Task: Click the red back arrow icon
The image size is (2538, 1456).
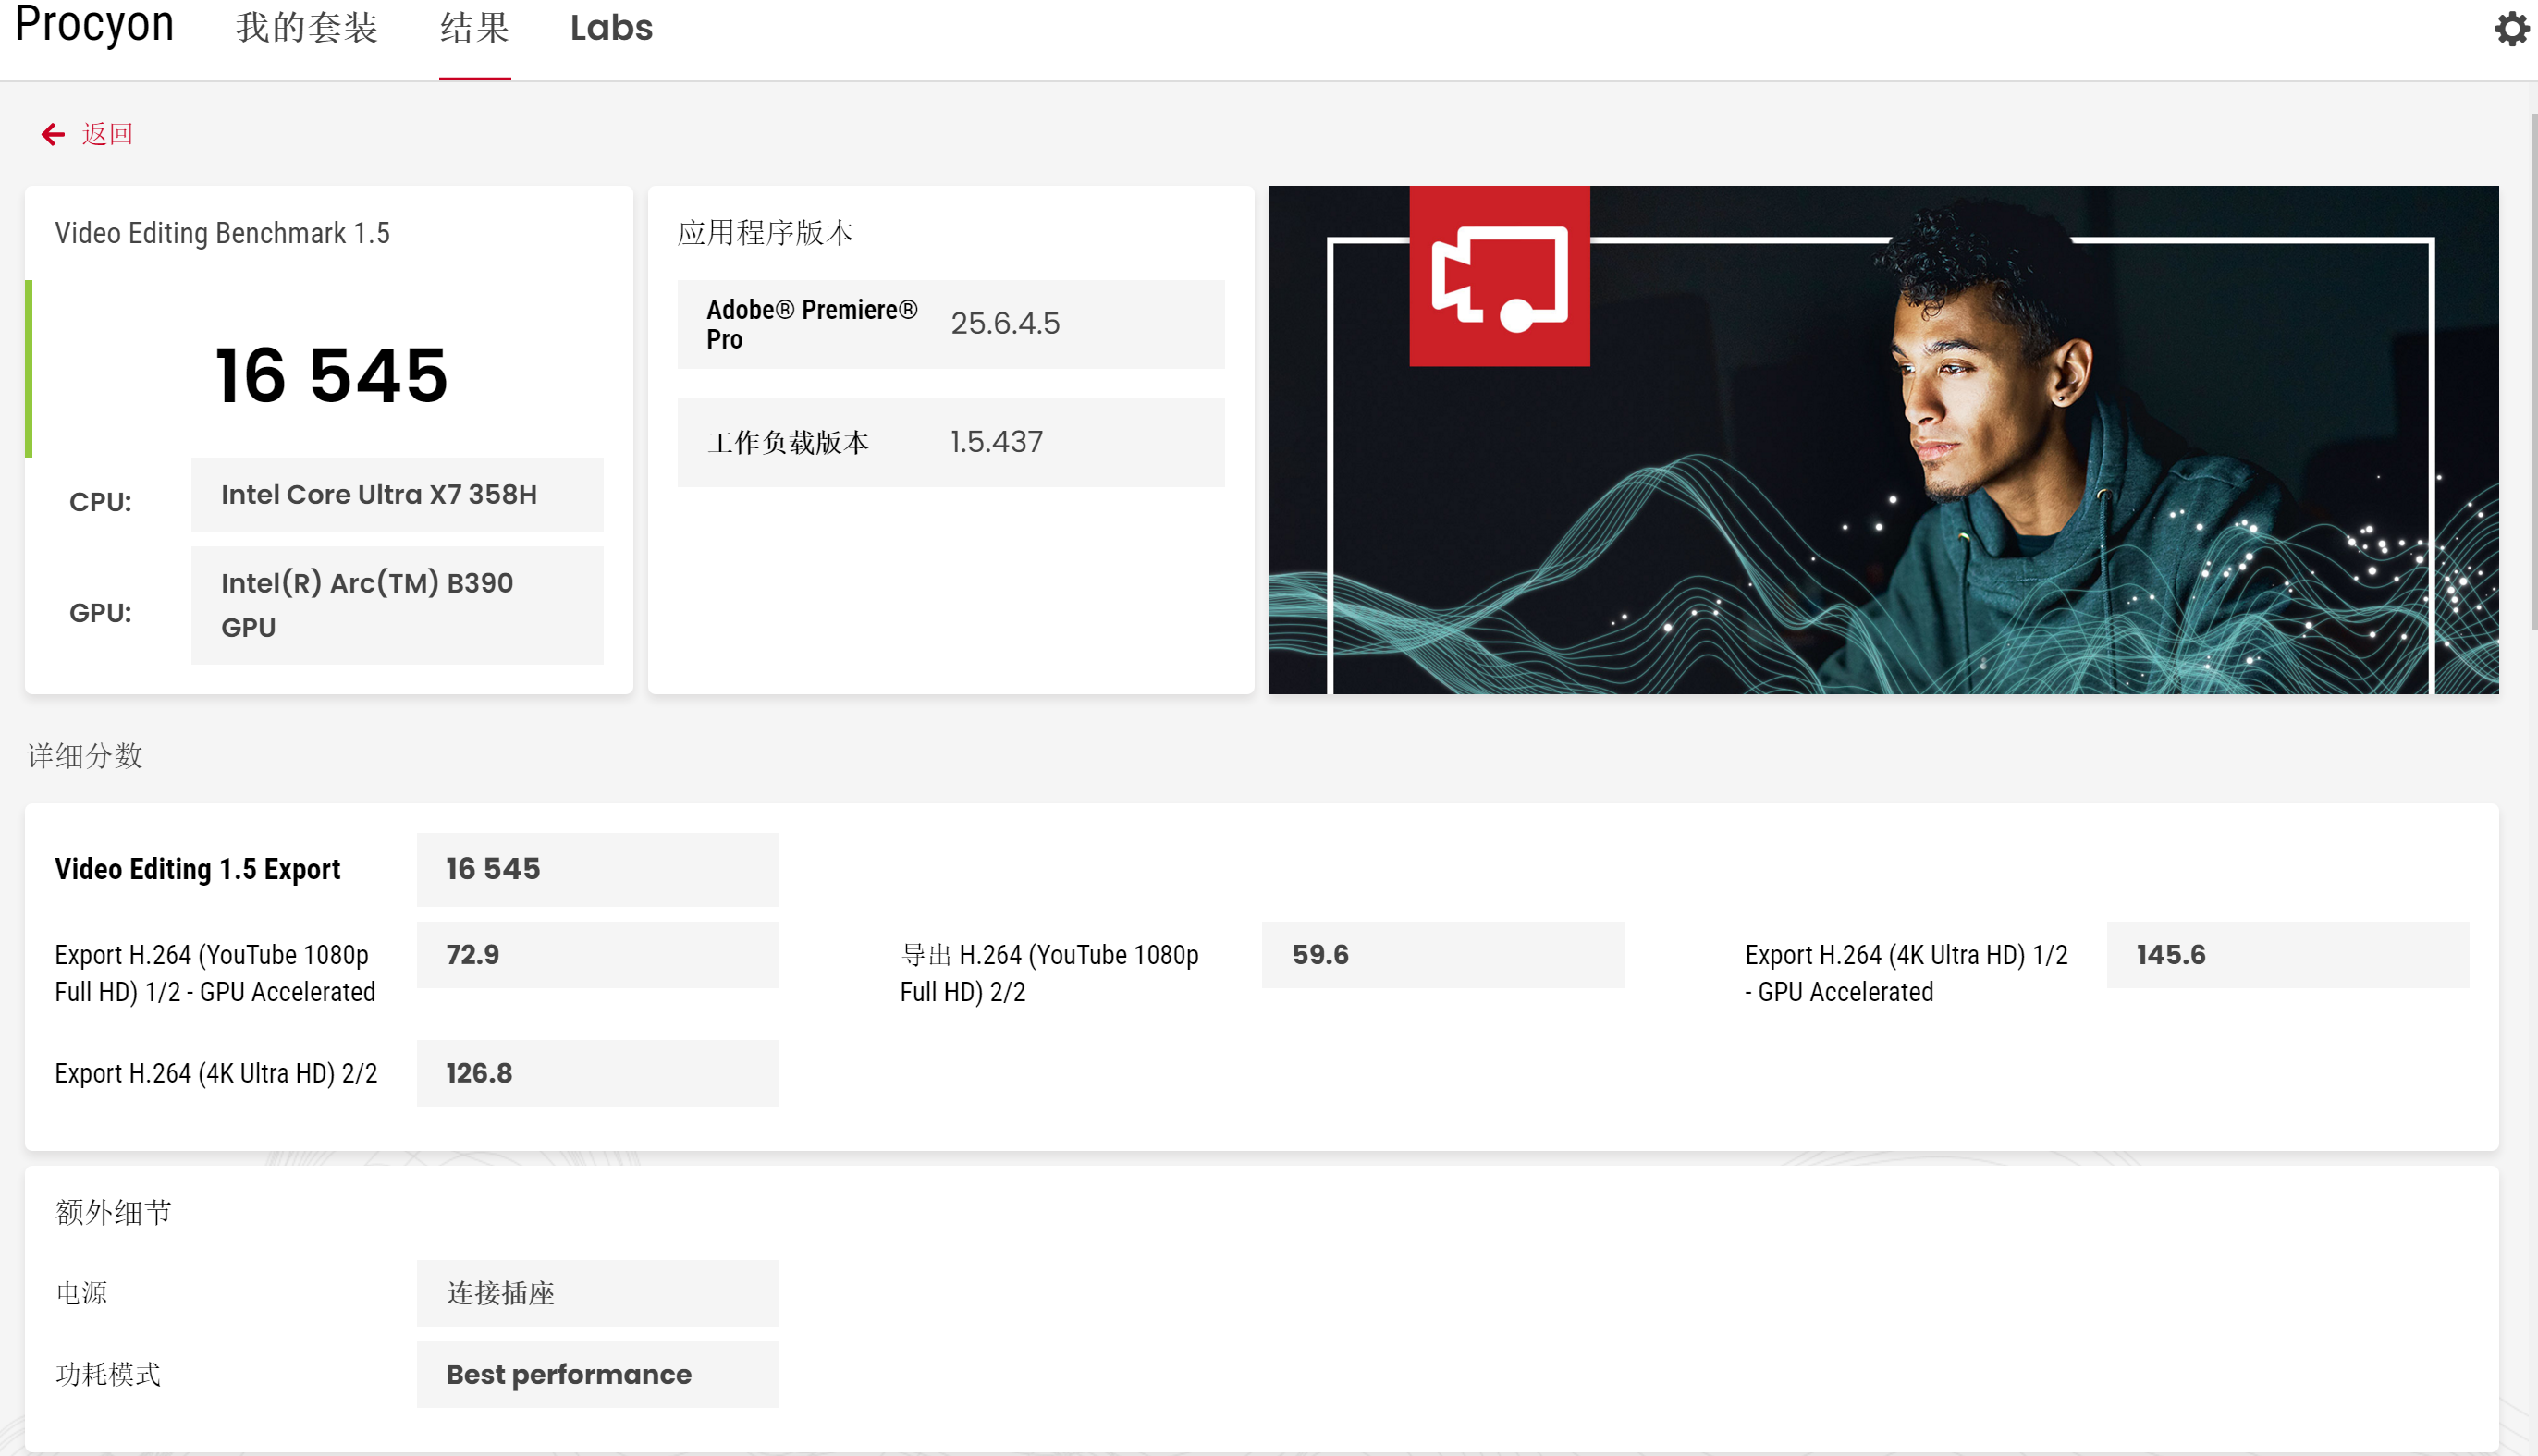Action: 52,134
